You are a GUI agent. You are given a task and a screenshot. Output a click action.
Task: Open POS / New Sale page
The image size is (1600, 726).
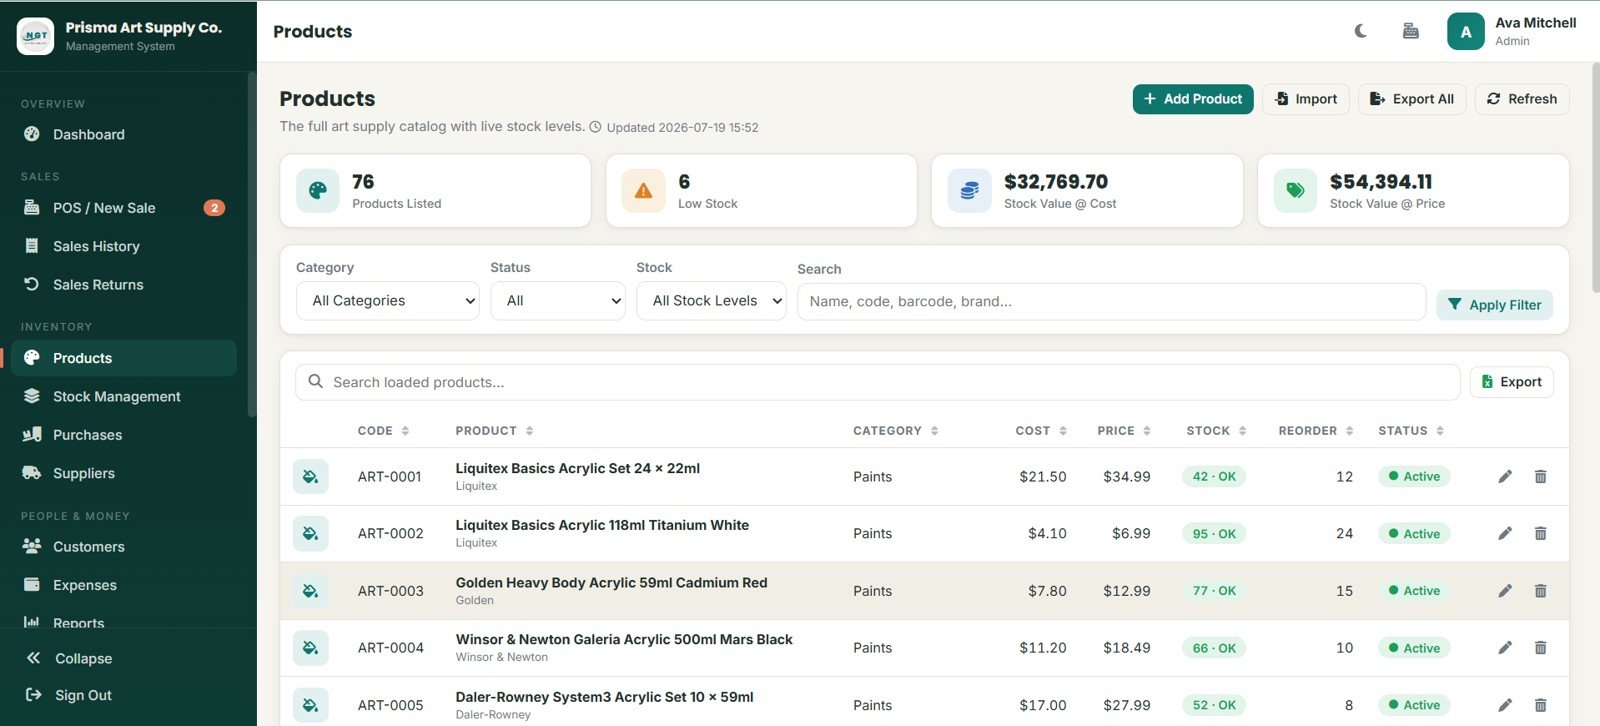pyautogui.click(x=124, y=208)
